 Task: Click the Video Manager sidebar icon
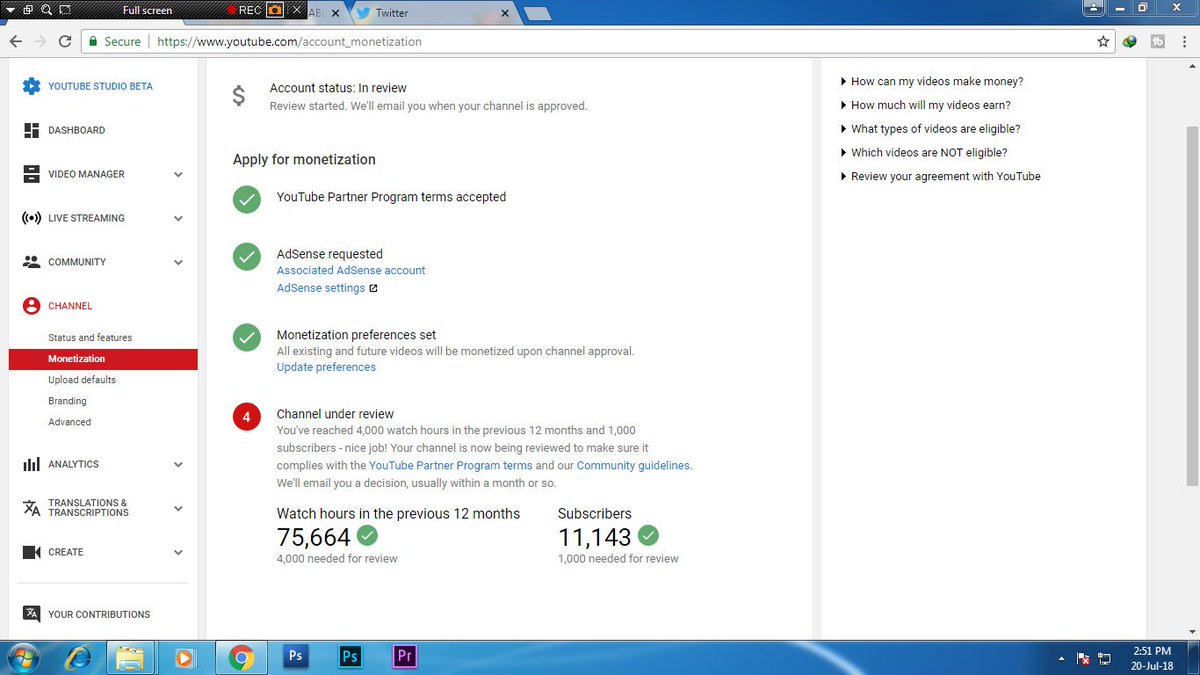pyautogui.click(x=31, y=174)
